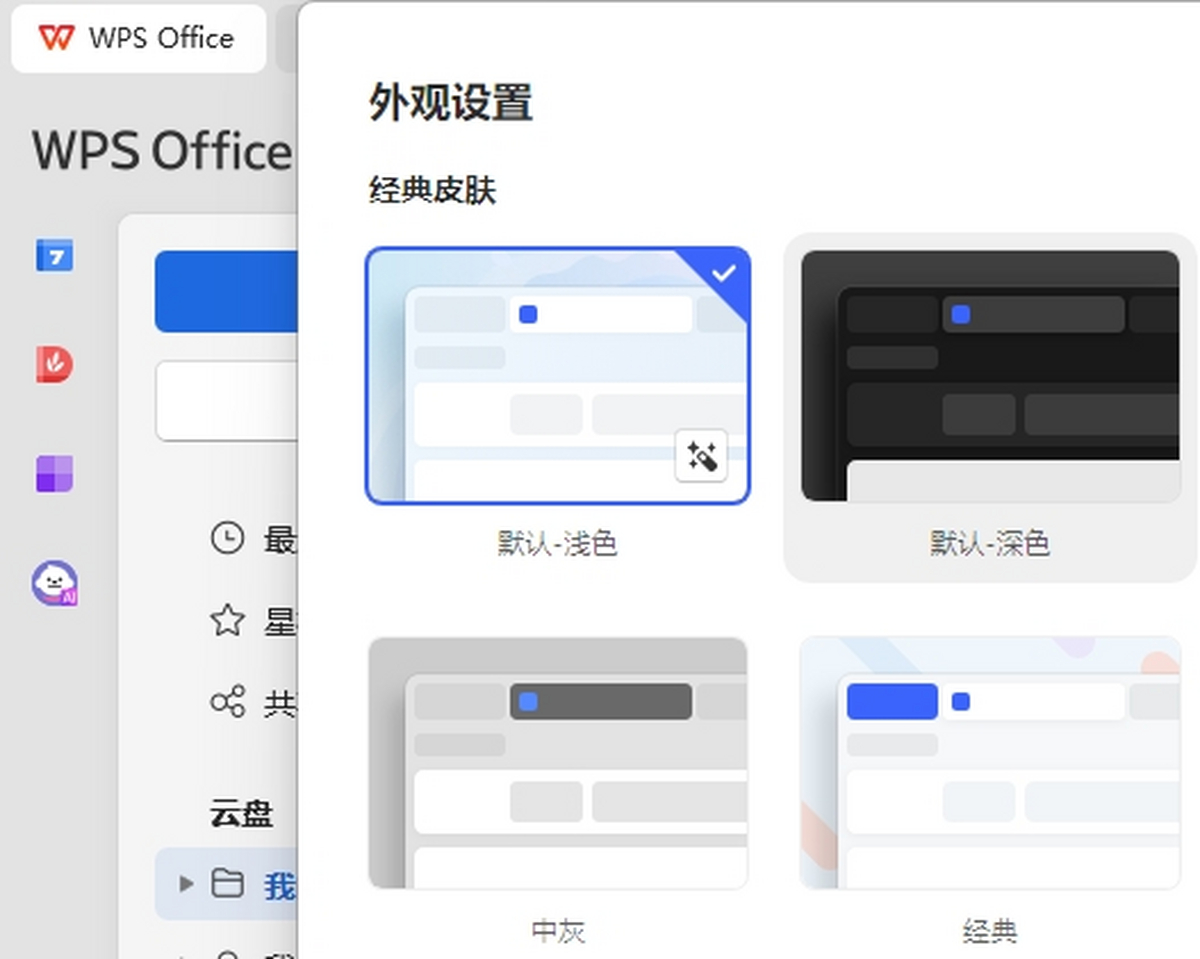Select the 默认-浅色 skin thumbnail
The height and width of the screenshot is (959, 1200).
pos(557,375)
